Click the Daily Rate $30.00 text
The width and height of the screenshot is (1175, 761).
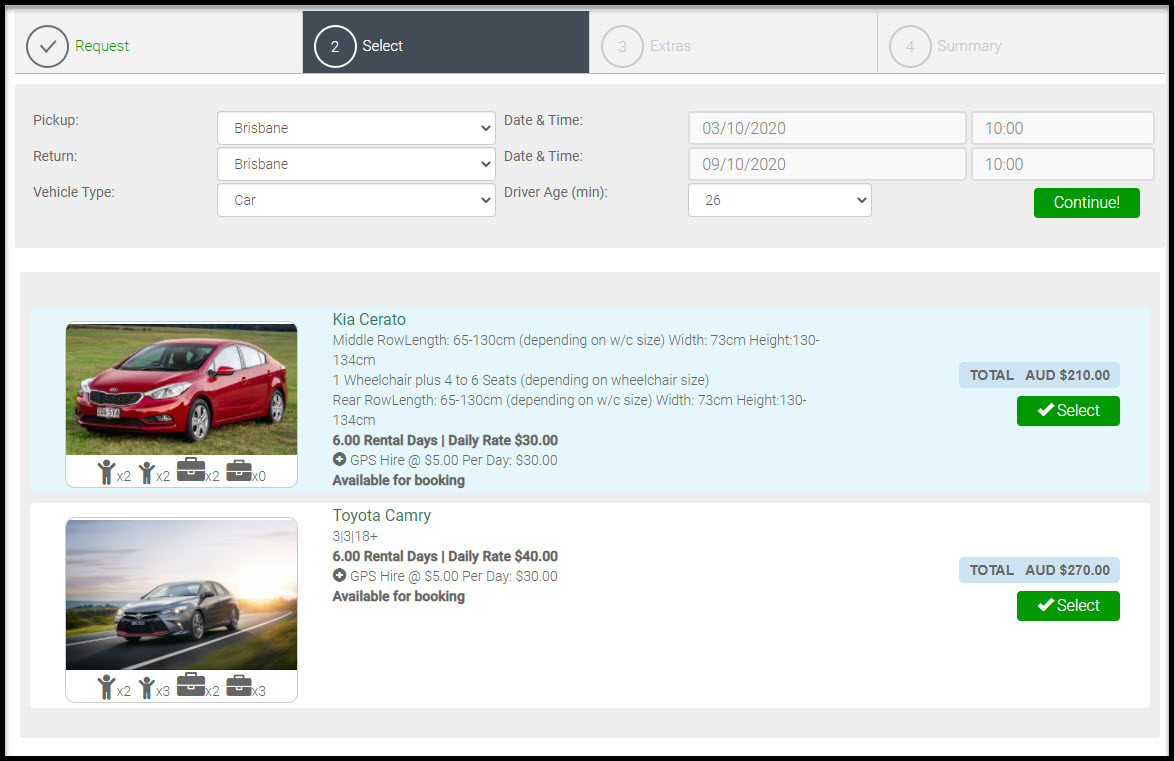pyautogui.click(x=503, y=440)
